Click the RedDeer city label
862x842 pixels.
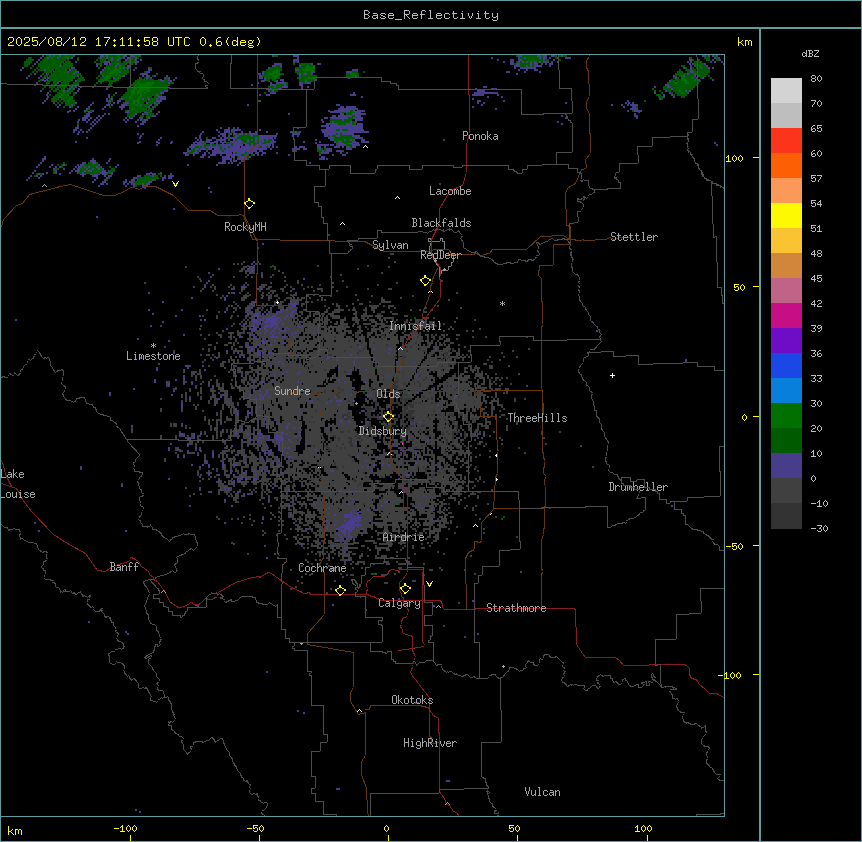click(x=440, y=255)
